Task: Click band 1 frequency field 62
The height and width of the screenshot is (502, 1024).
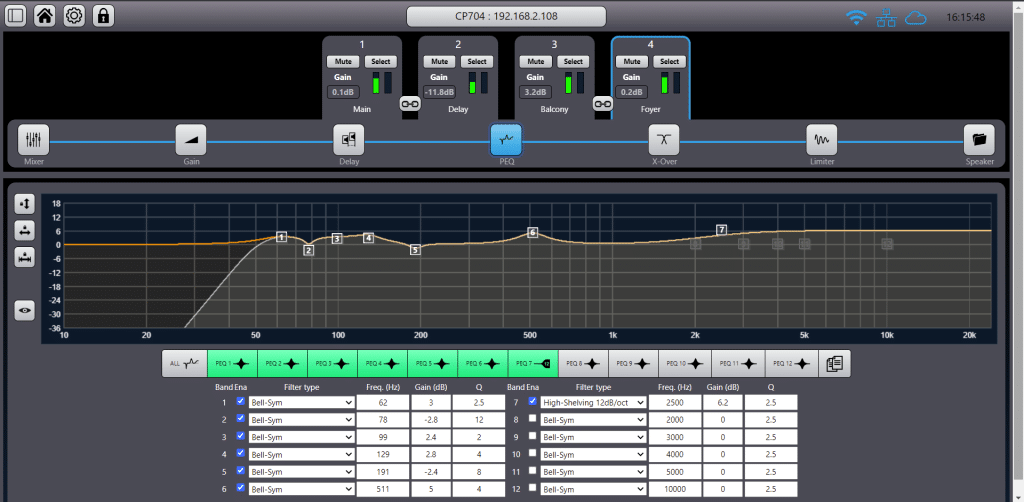Action: click(x=383, y=403)
